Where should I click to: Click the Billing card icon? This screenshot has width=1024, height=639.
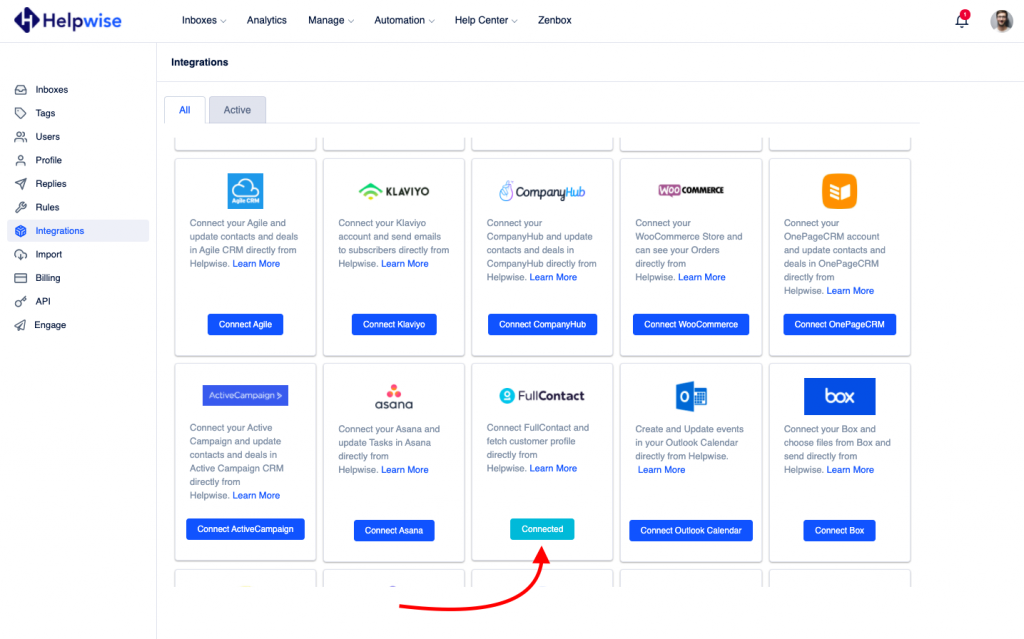21,278
